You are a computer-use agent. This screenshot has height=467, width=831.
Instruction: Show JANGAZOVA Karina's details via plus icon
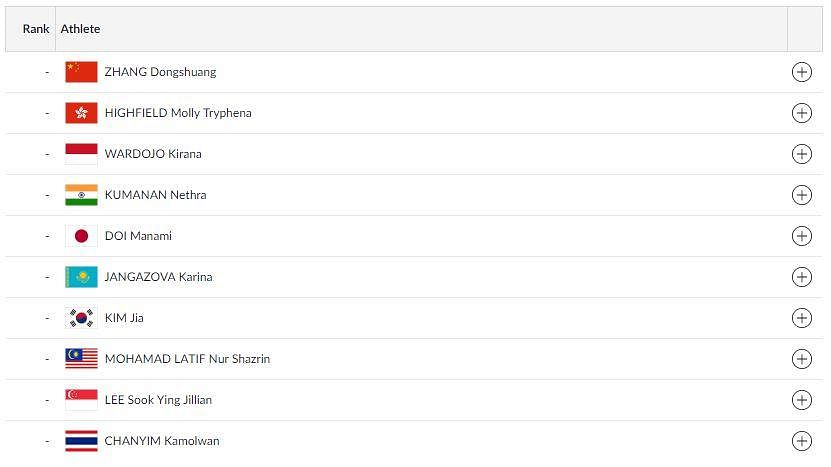[801, 277]
